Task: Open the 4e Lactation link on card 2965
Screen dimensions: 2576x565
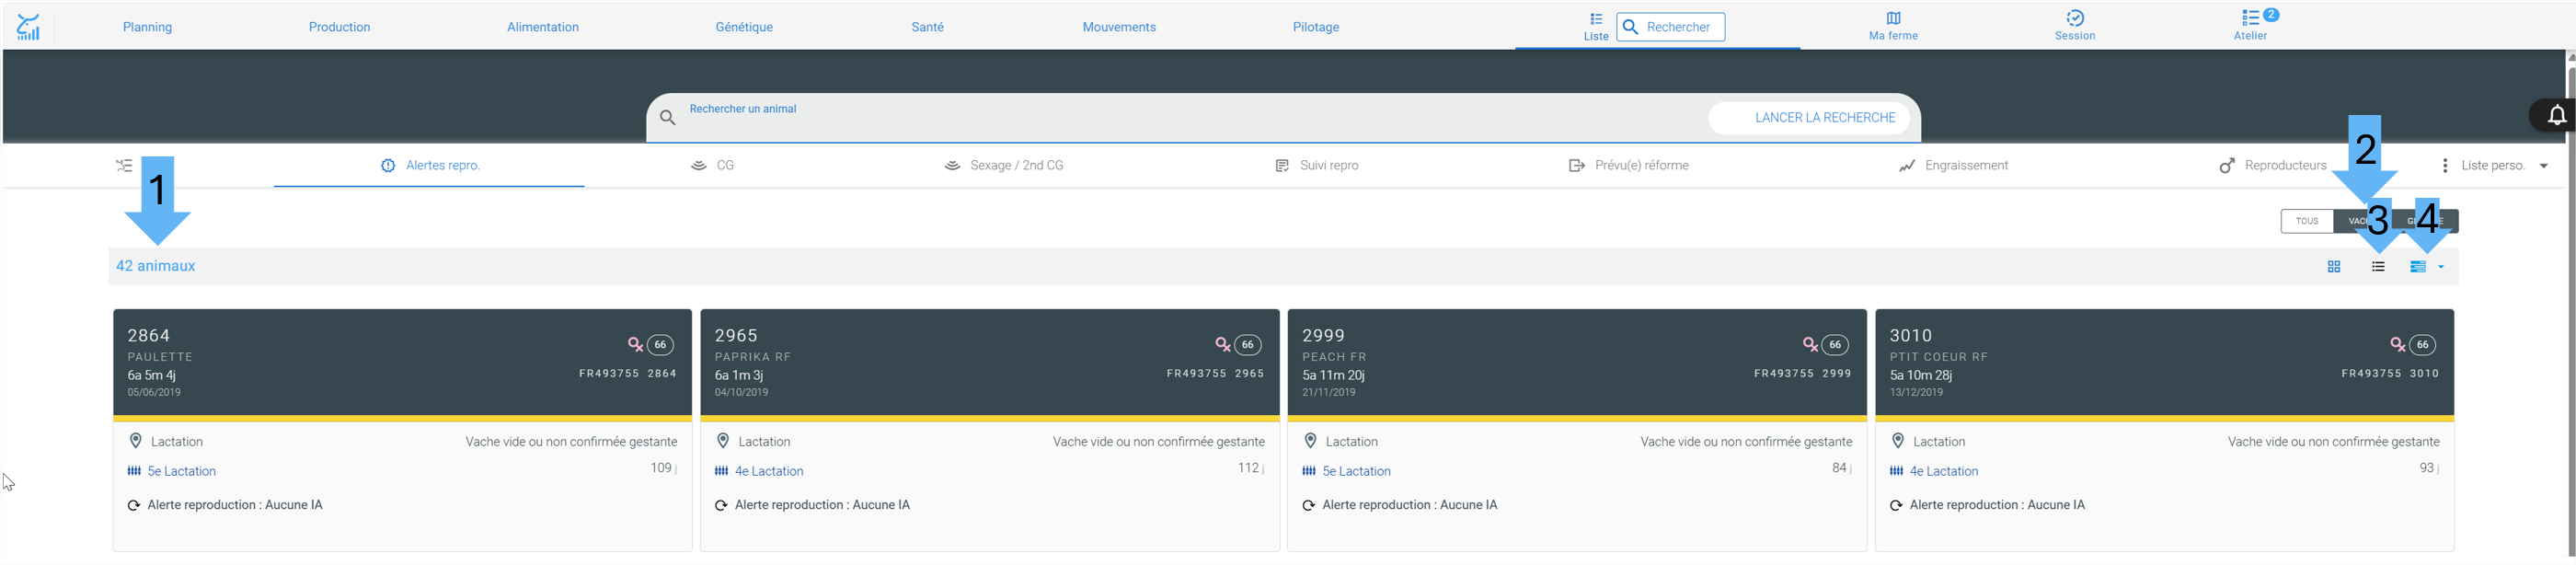Action: (769, 471)
